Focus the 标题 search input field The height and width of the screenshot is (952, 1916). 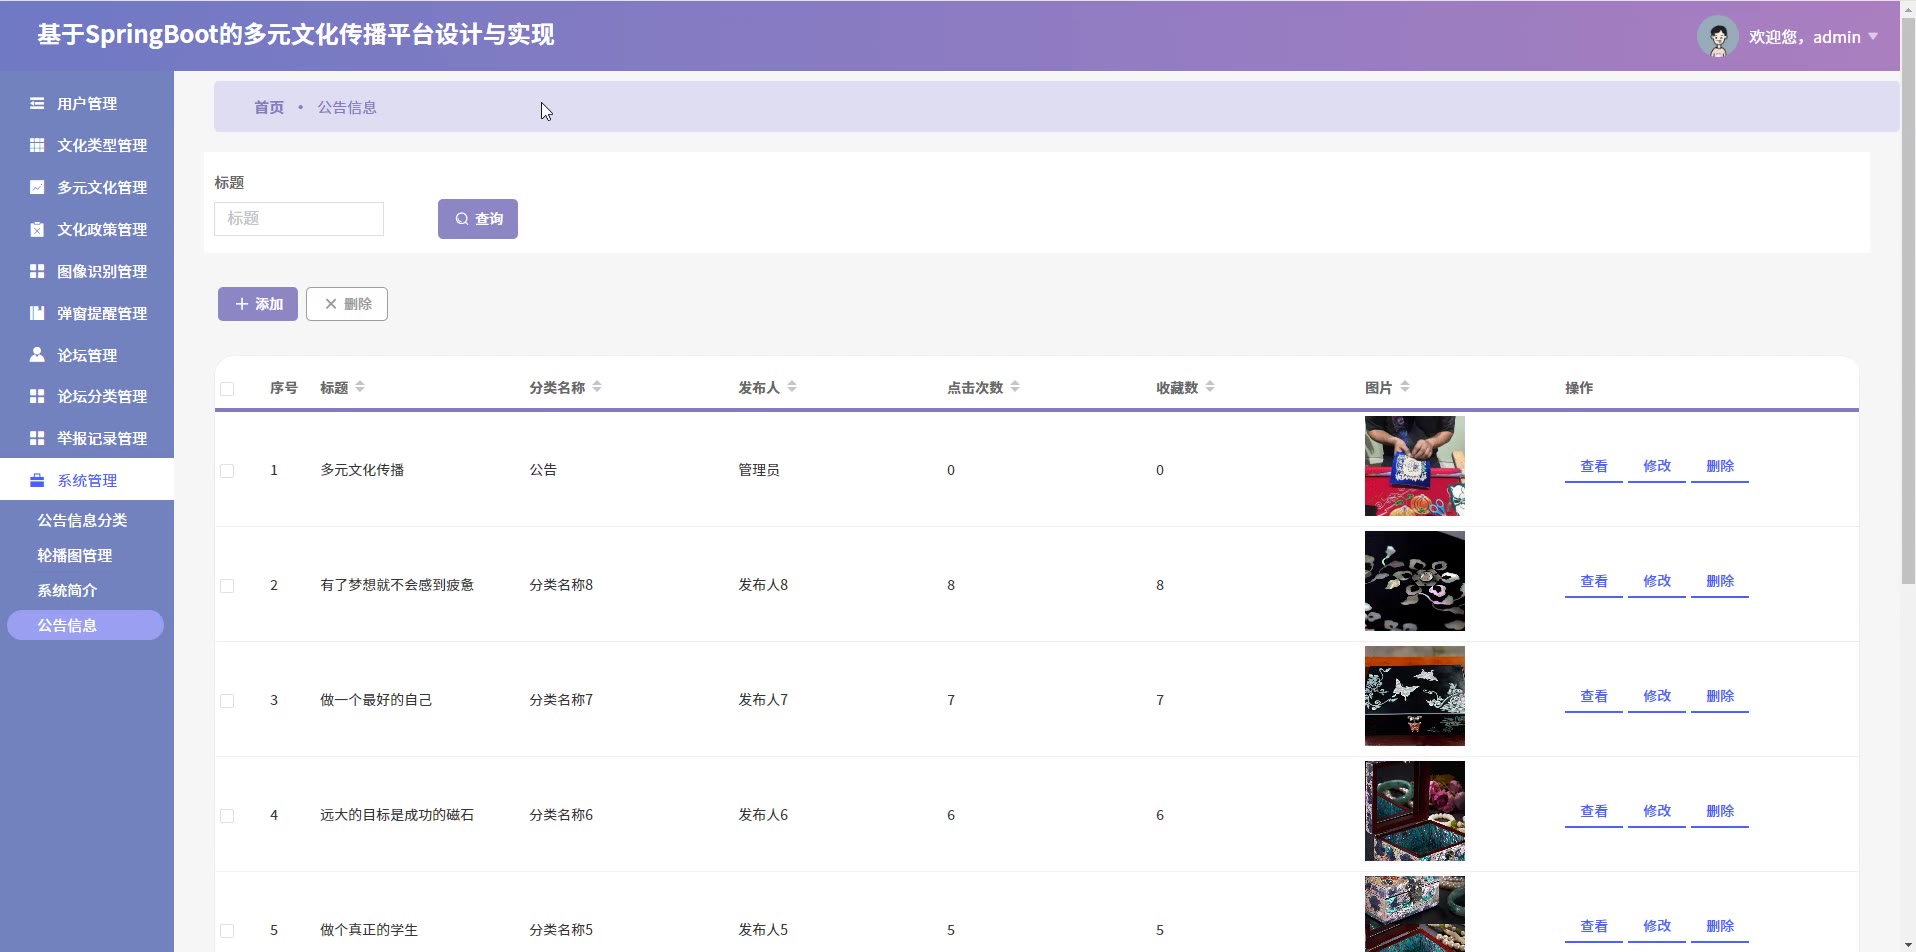coord(299,219)
